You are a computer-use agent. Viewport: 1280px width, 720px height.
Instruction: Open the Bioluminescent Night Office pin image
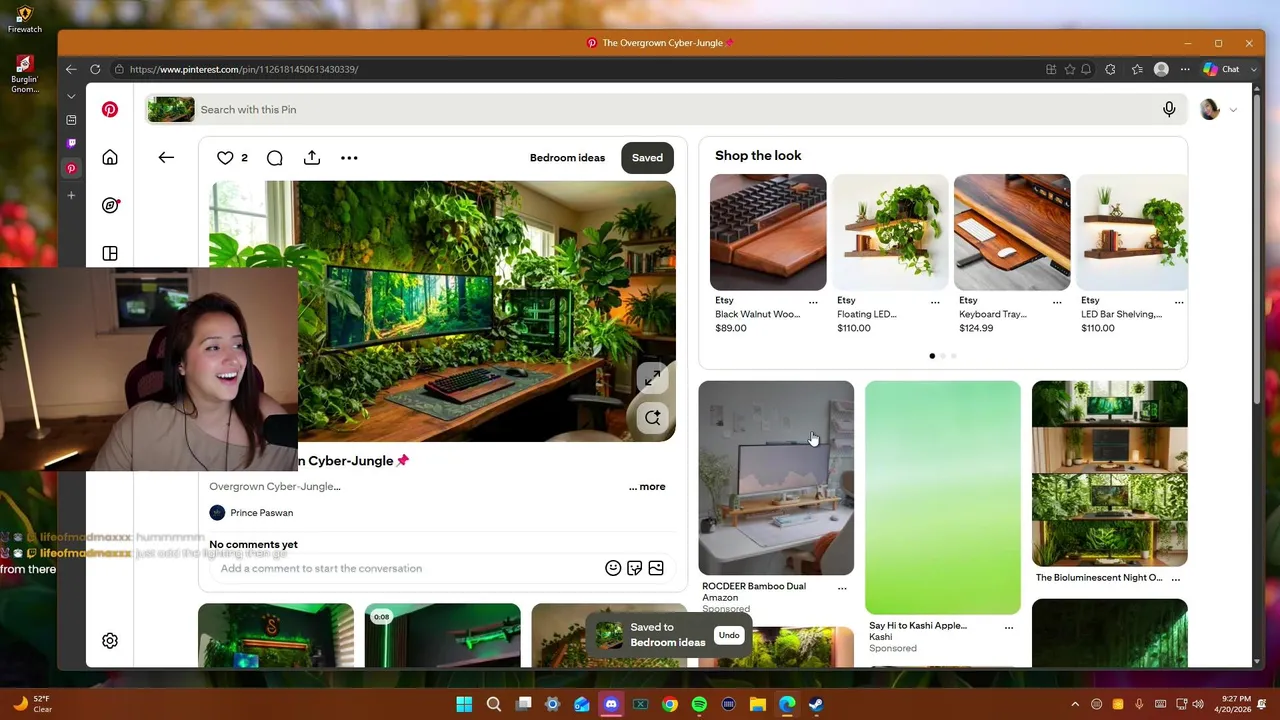(x=1110, y=473)
